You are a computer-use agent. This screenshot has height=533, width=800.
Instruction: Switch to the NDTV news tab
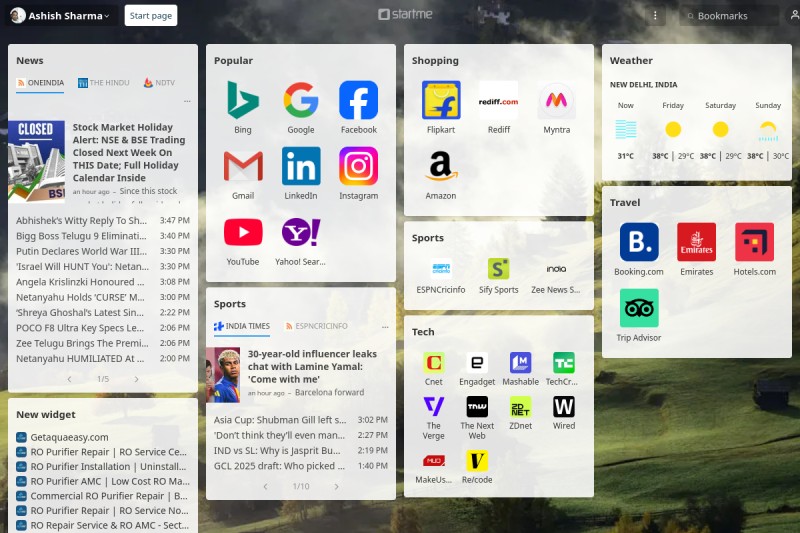pyautogui.click(x=159, y=83)
